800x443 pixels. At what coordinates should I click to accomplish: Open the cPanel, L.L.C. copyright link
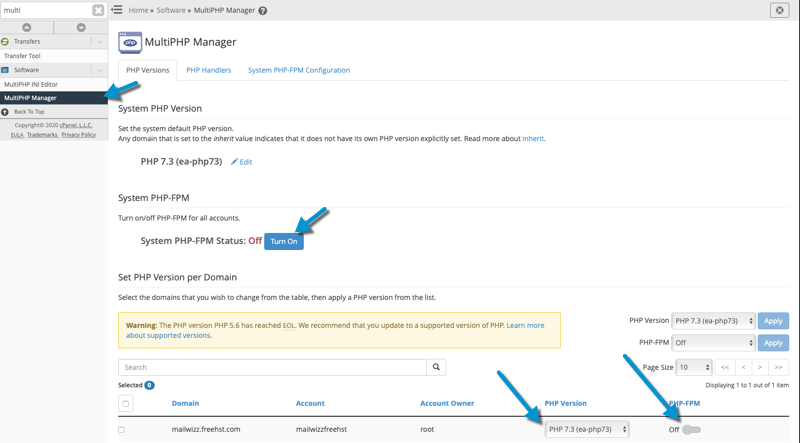pyautogui.click(x=76, y=125)
